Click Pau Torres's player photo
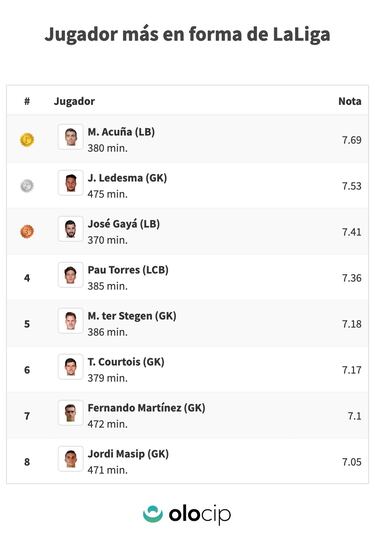The image size is (375, 539). [70, 275]
